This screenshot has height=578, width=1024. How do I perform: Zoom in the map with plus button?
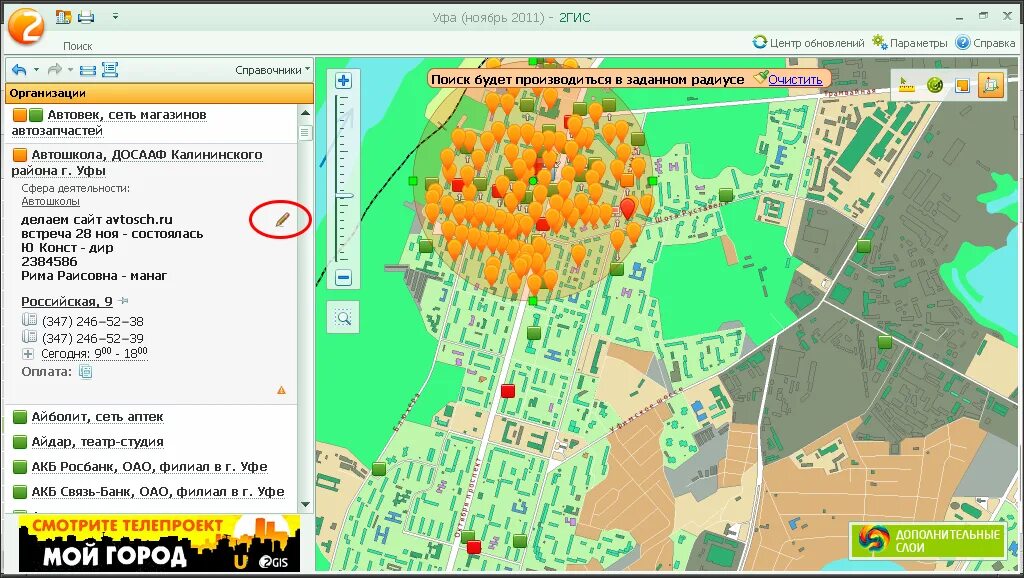click(x=344, y=81)
